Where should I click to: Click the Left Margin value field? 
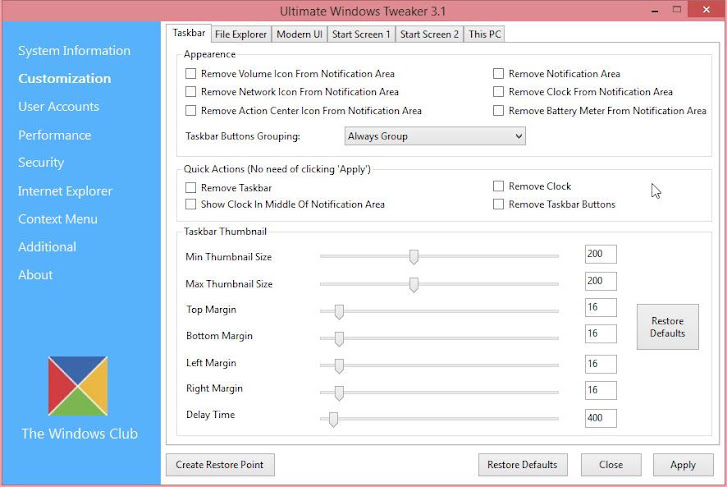(601, 364)
